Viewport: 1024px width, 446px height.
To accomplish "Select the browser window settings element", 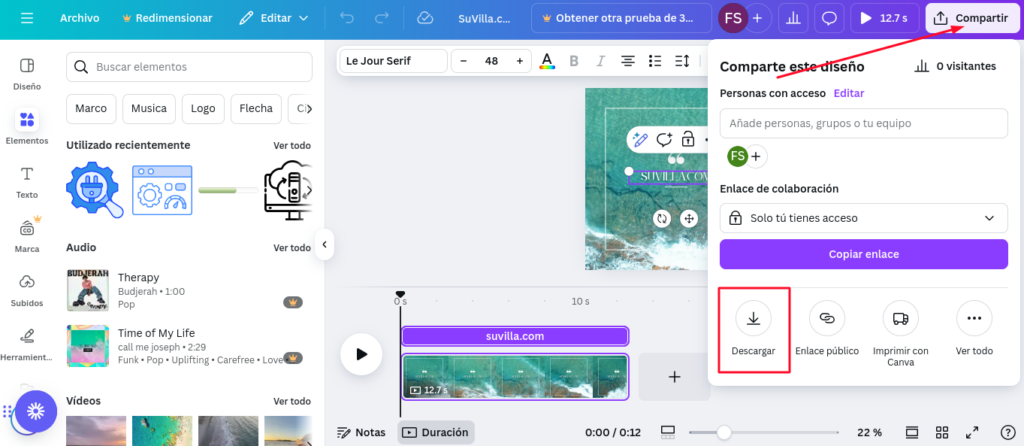I will 162,190.
